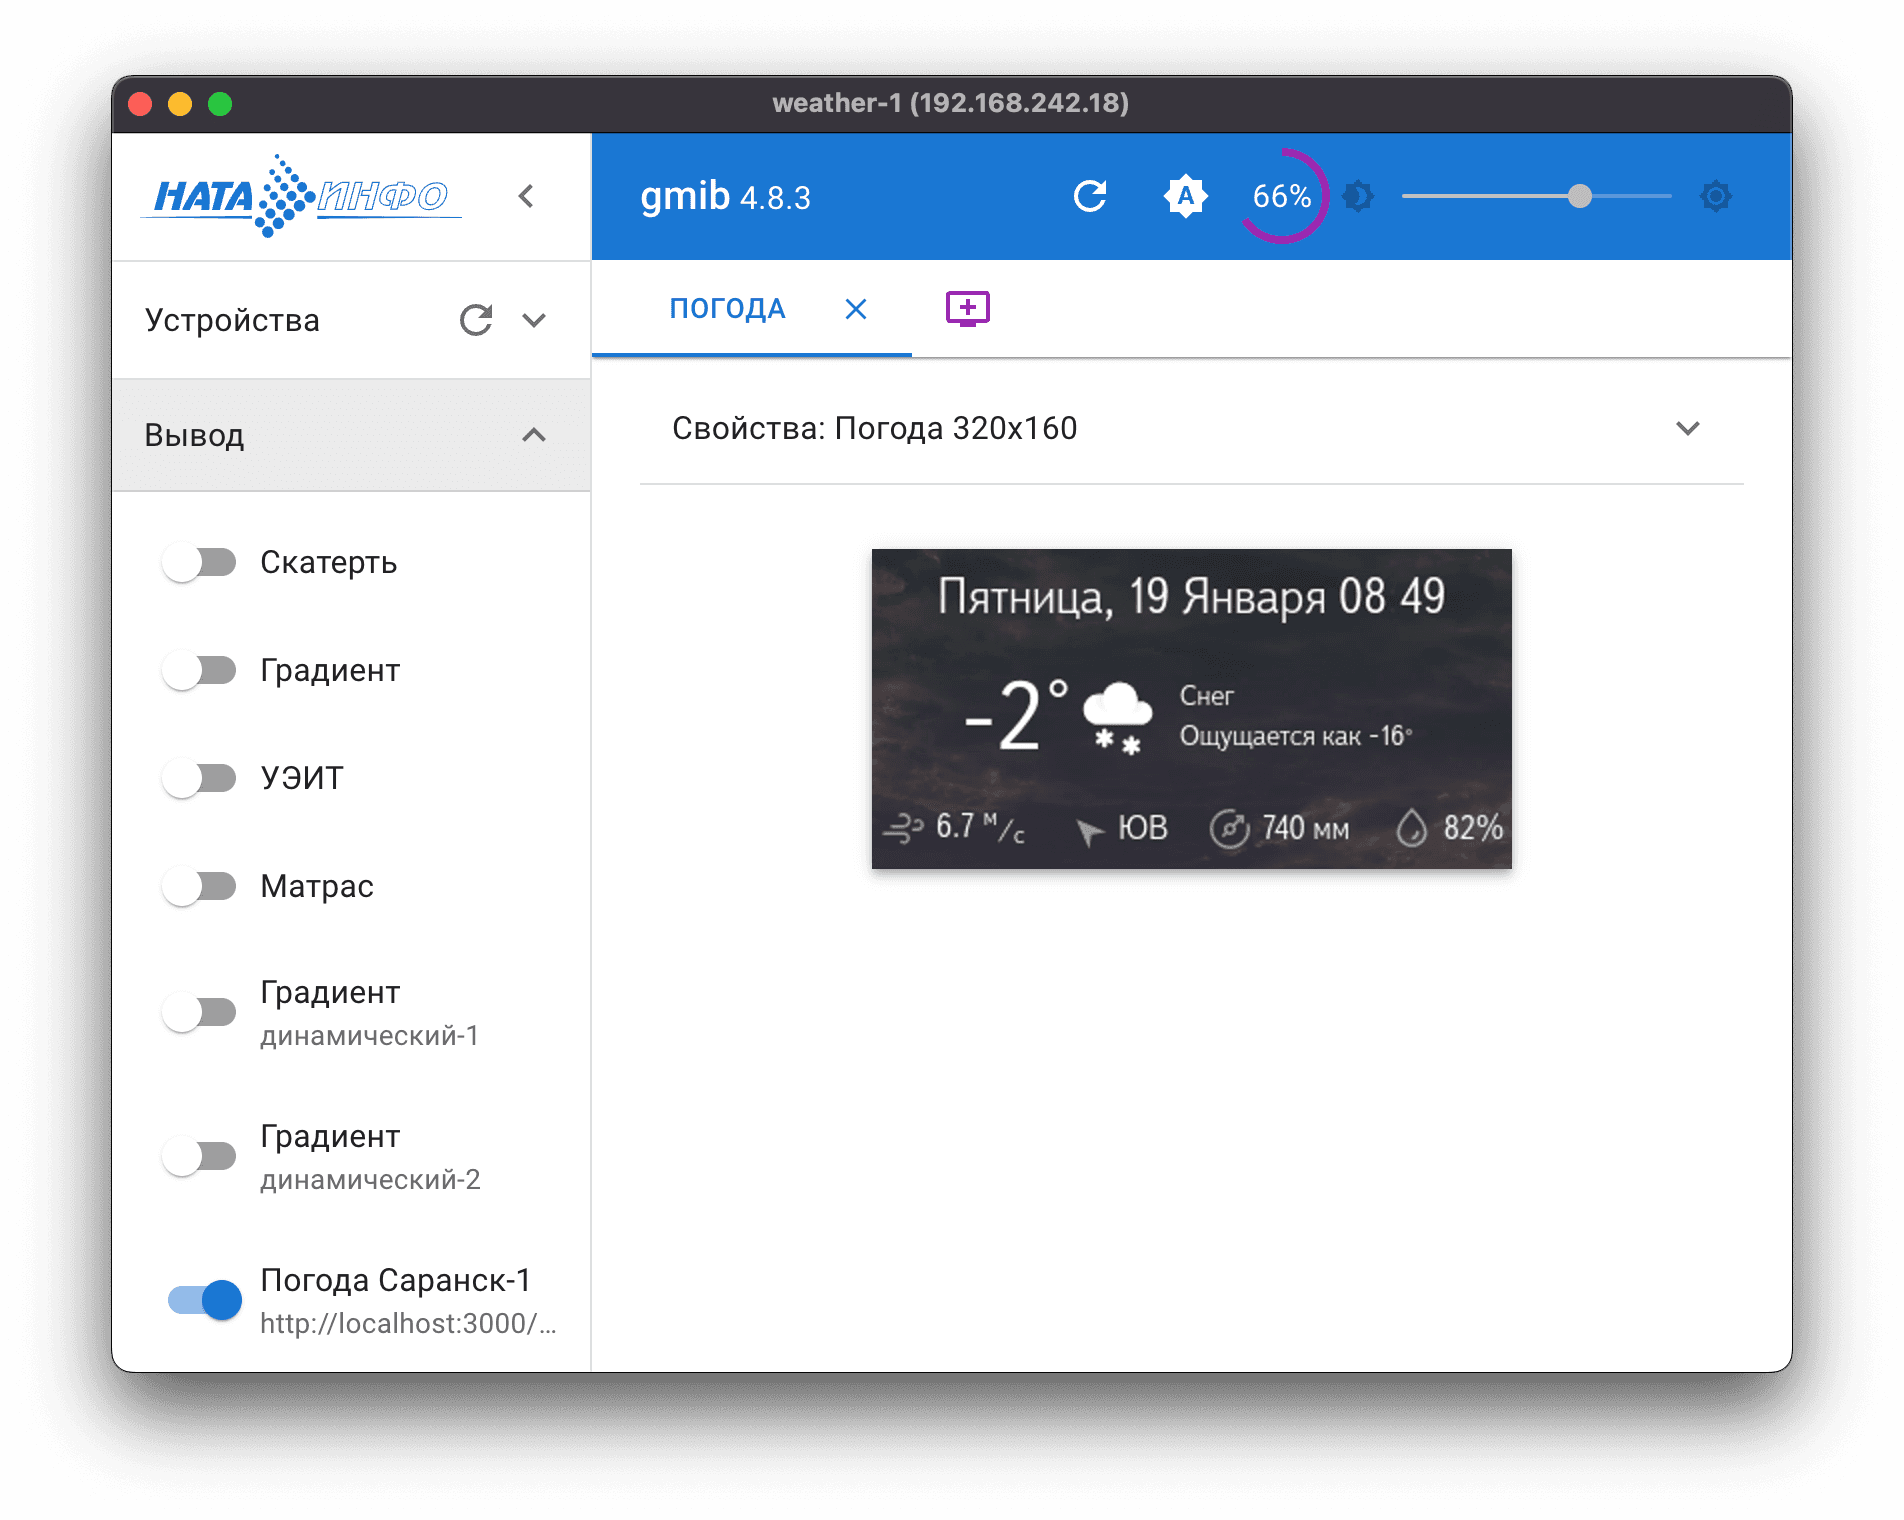Select the УЭИТ label
The height and width of the screenshot is (1520, 1904).
(302, 778)
